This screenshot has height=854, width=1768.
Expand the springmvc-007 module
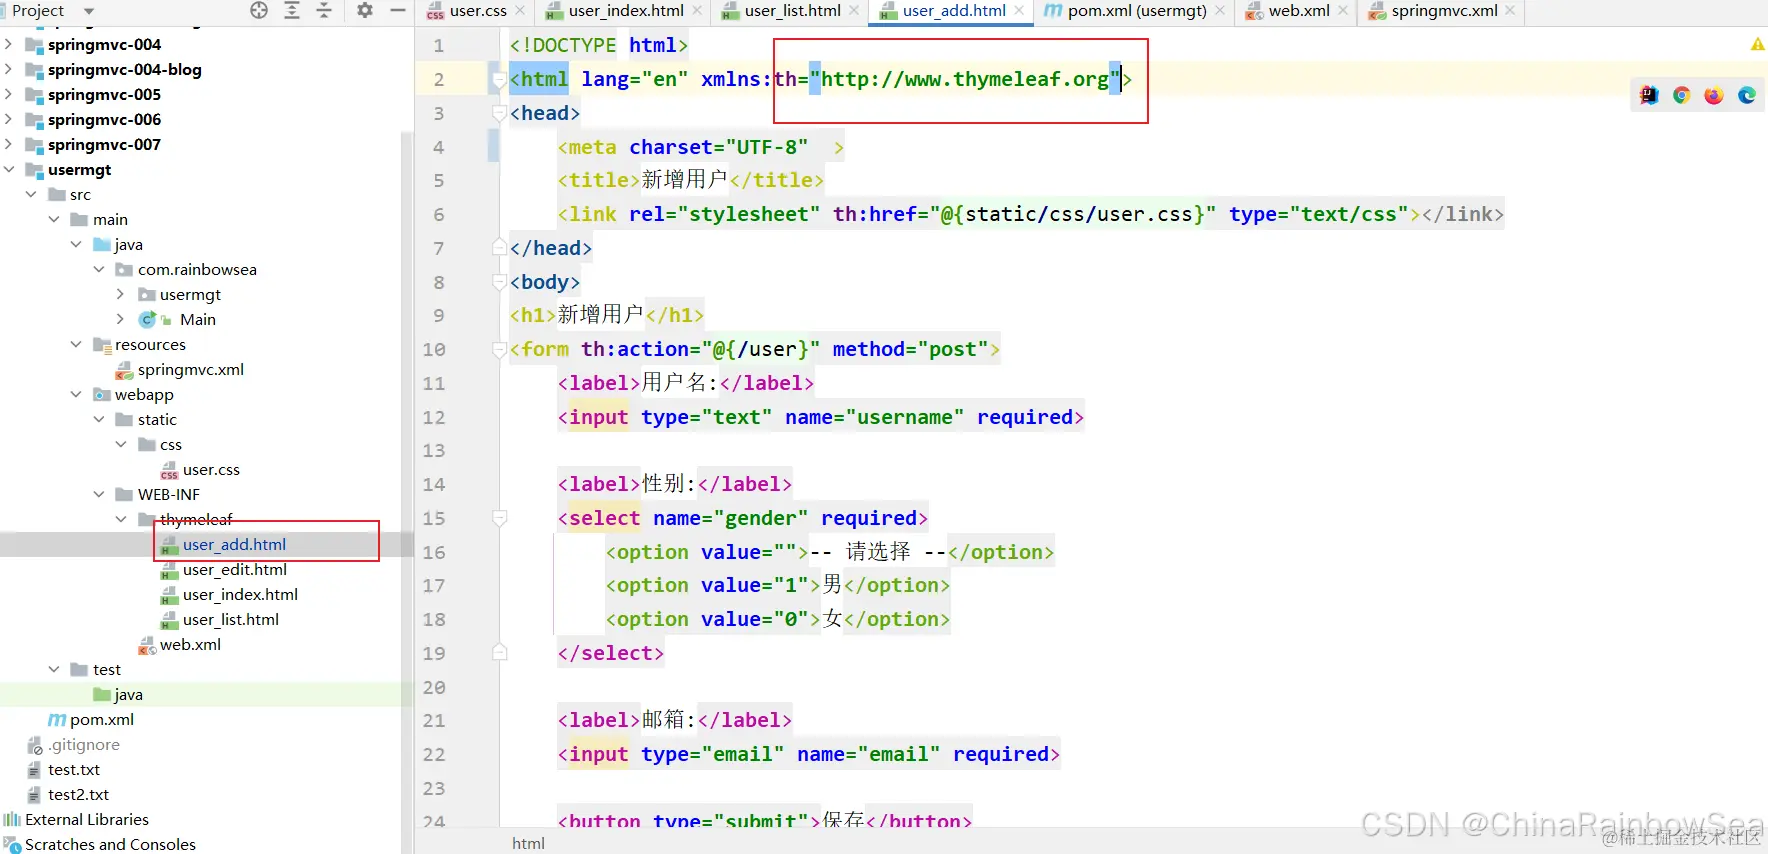[9, 144]
